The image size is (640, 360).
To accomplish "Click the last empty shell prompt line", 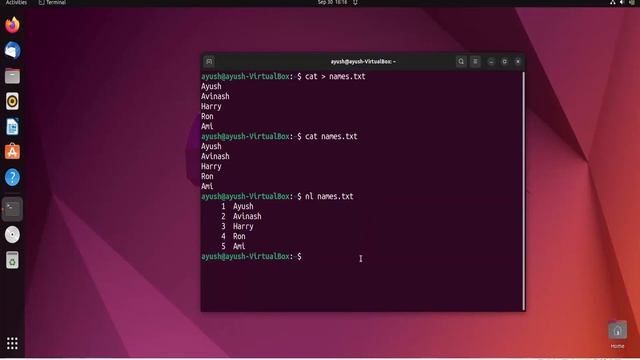I will coord(251,256).
